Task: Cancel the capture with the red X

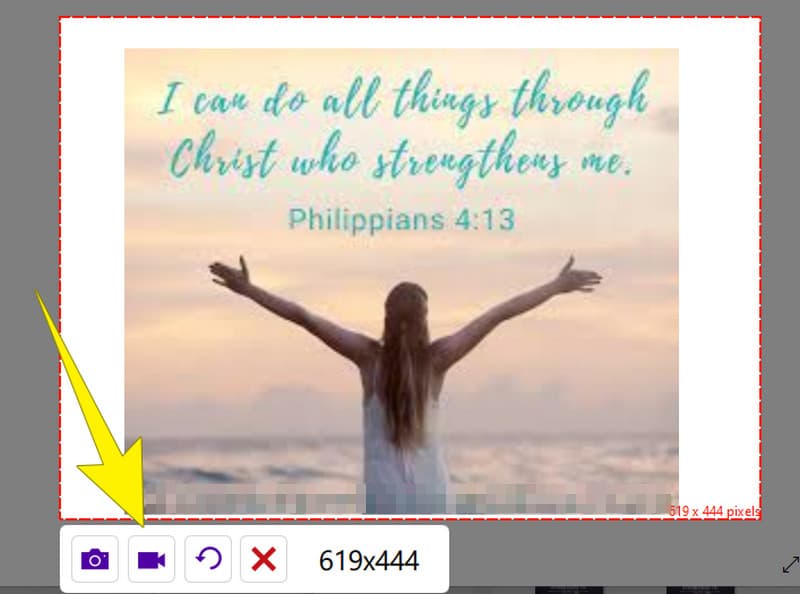Action: (x=264, y=559)
